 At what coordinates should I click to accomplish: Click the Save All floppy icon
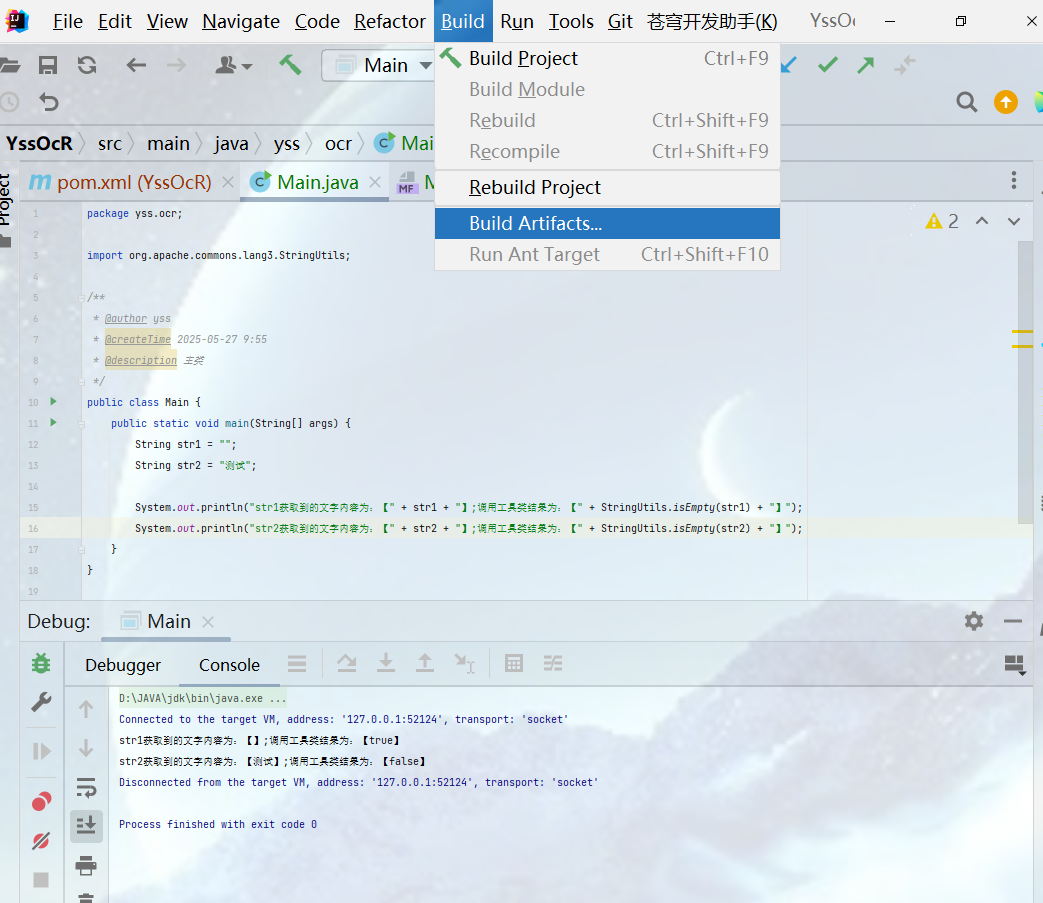48,65
